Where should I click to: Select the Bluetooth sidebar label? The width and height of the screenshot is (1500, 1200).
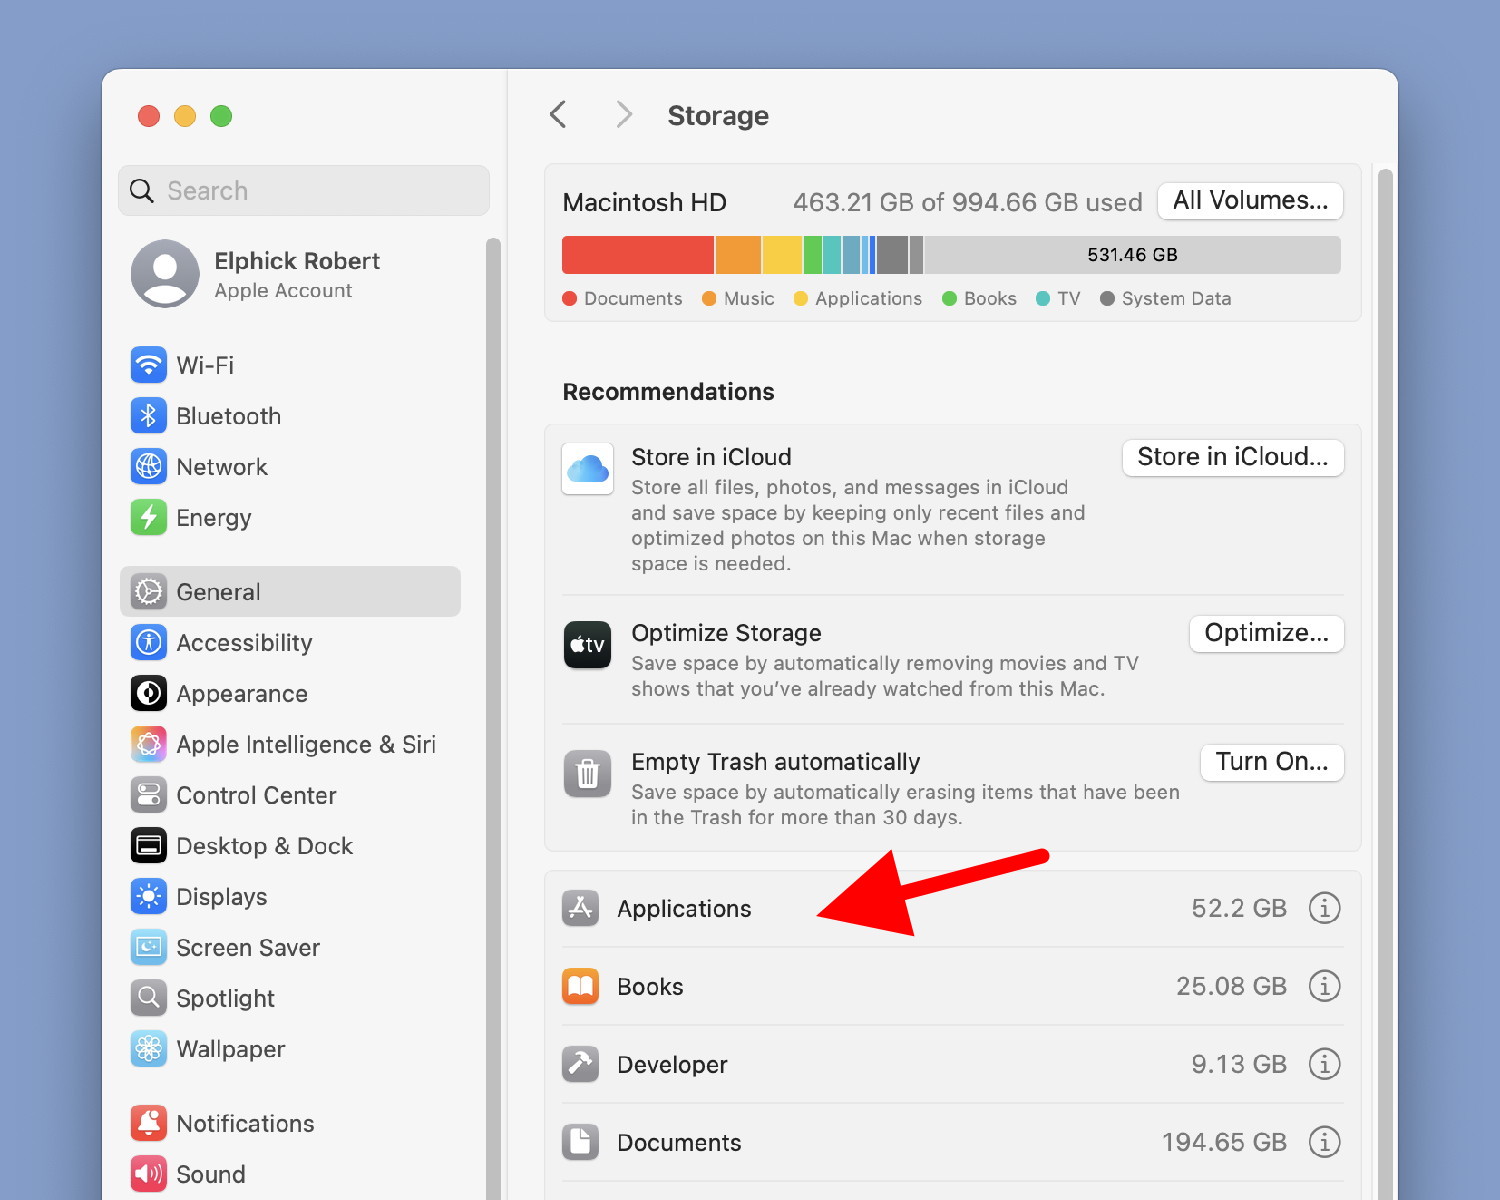[x=229, y=416]
